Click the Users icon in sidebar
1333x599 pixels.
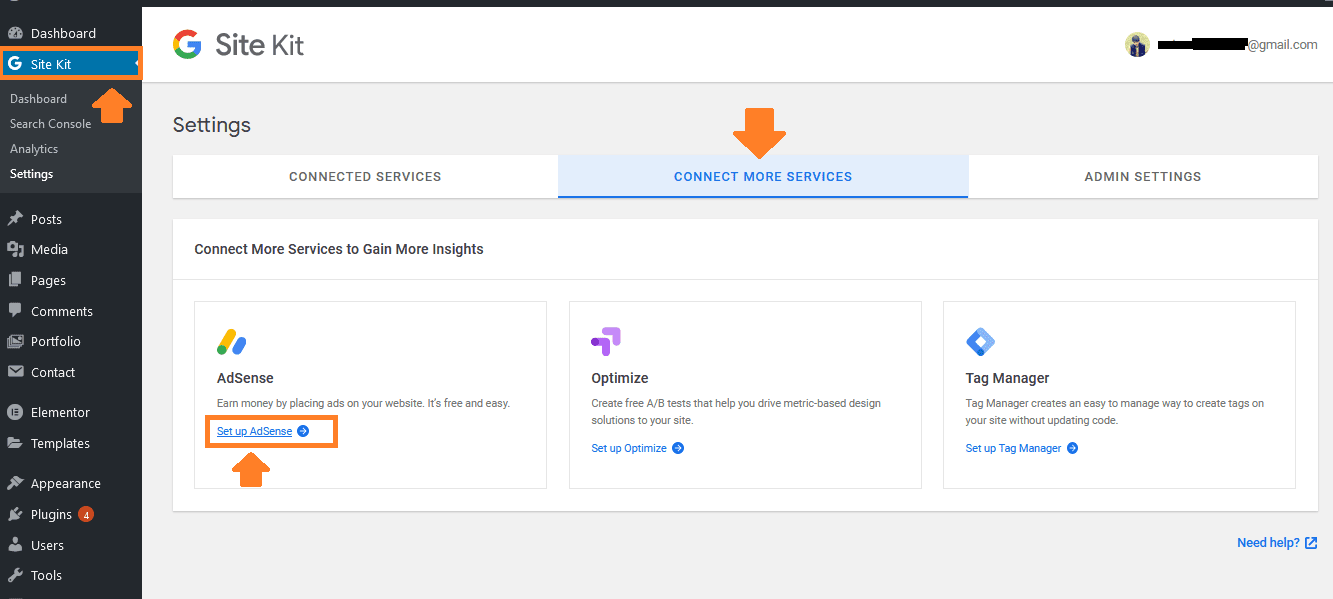click(x=15, y=545)
